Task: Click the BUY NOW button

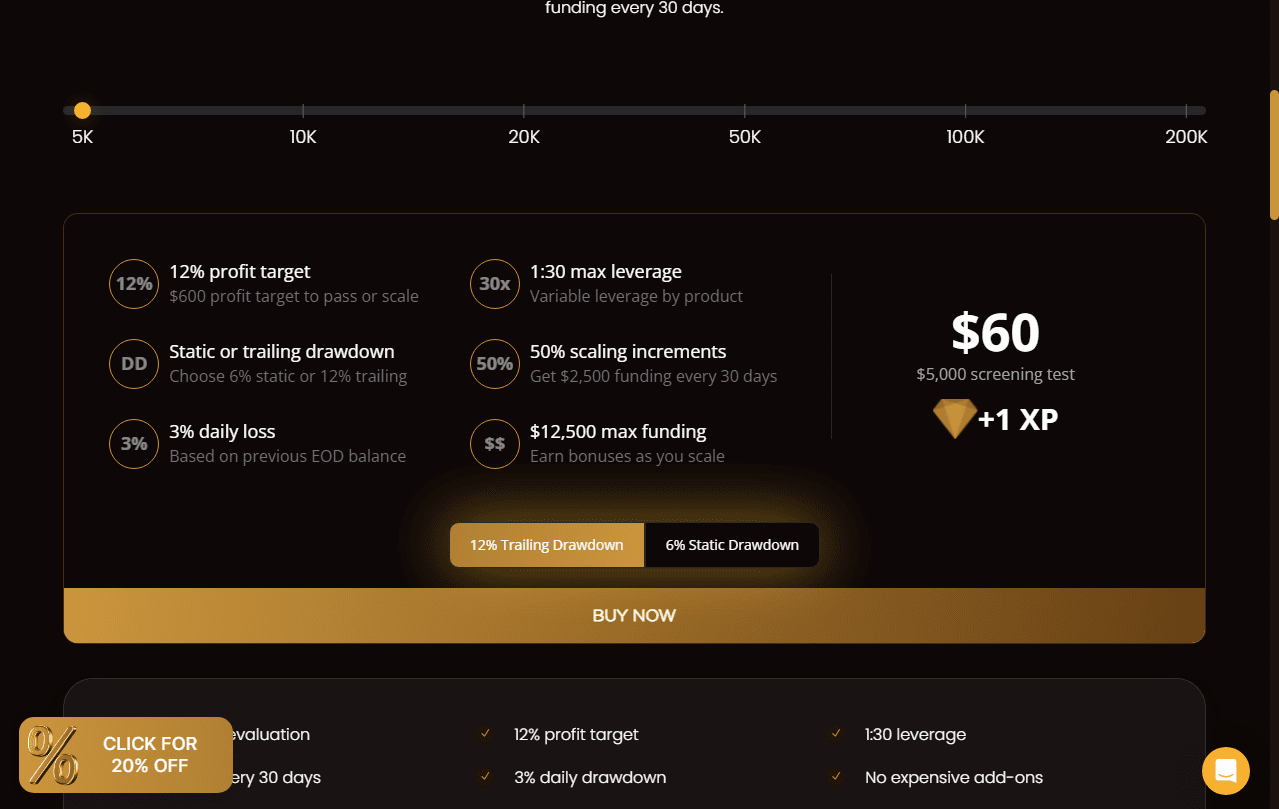Action: tap(634, 616)
